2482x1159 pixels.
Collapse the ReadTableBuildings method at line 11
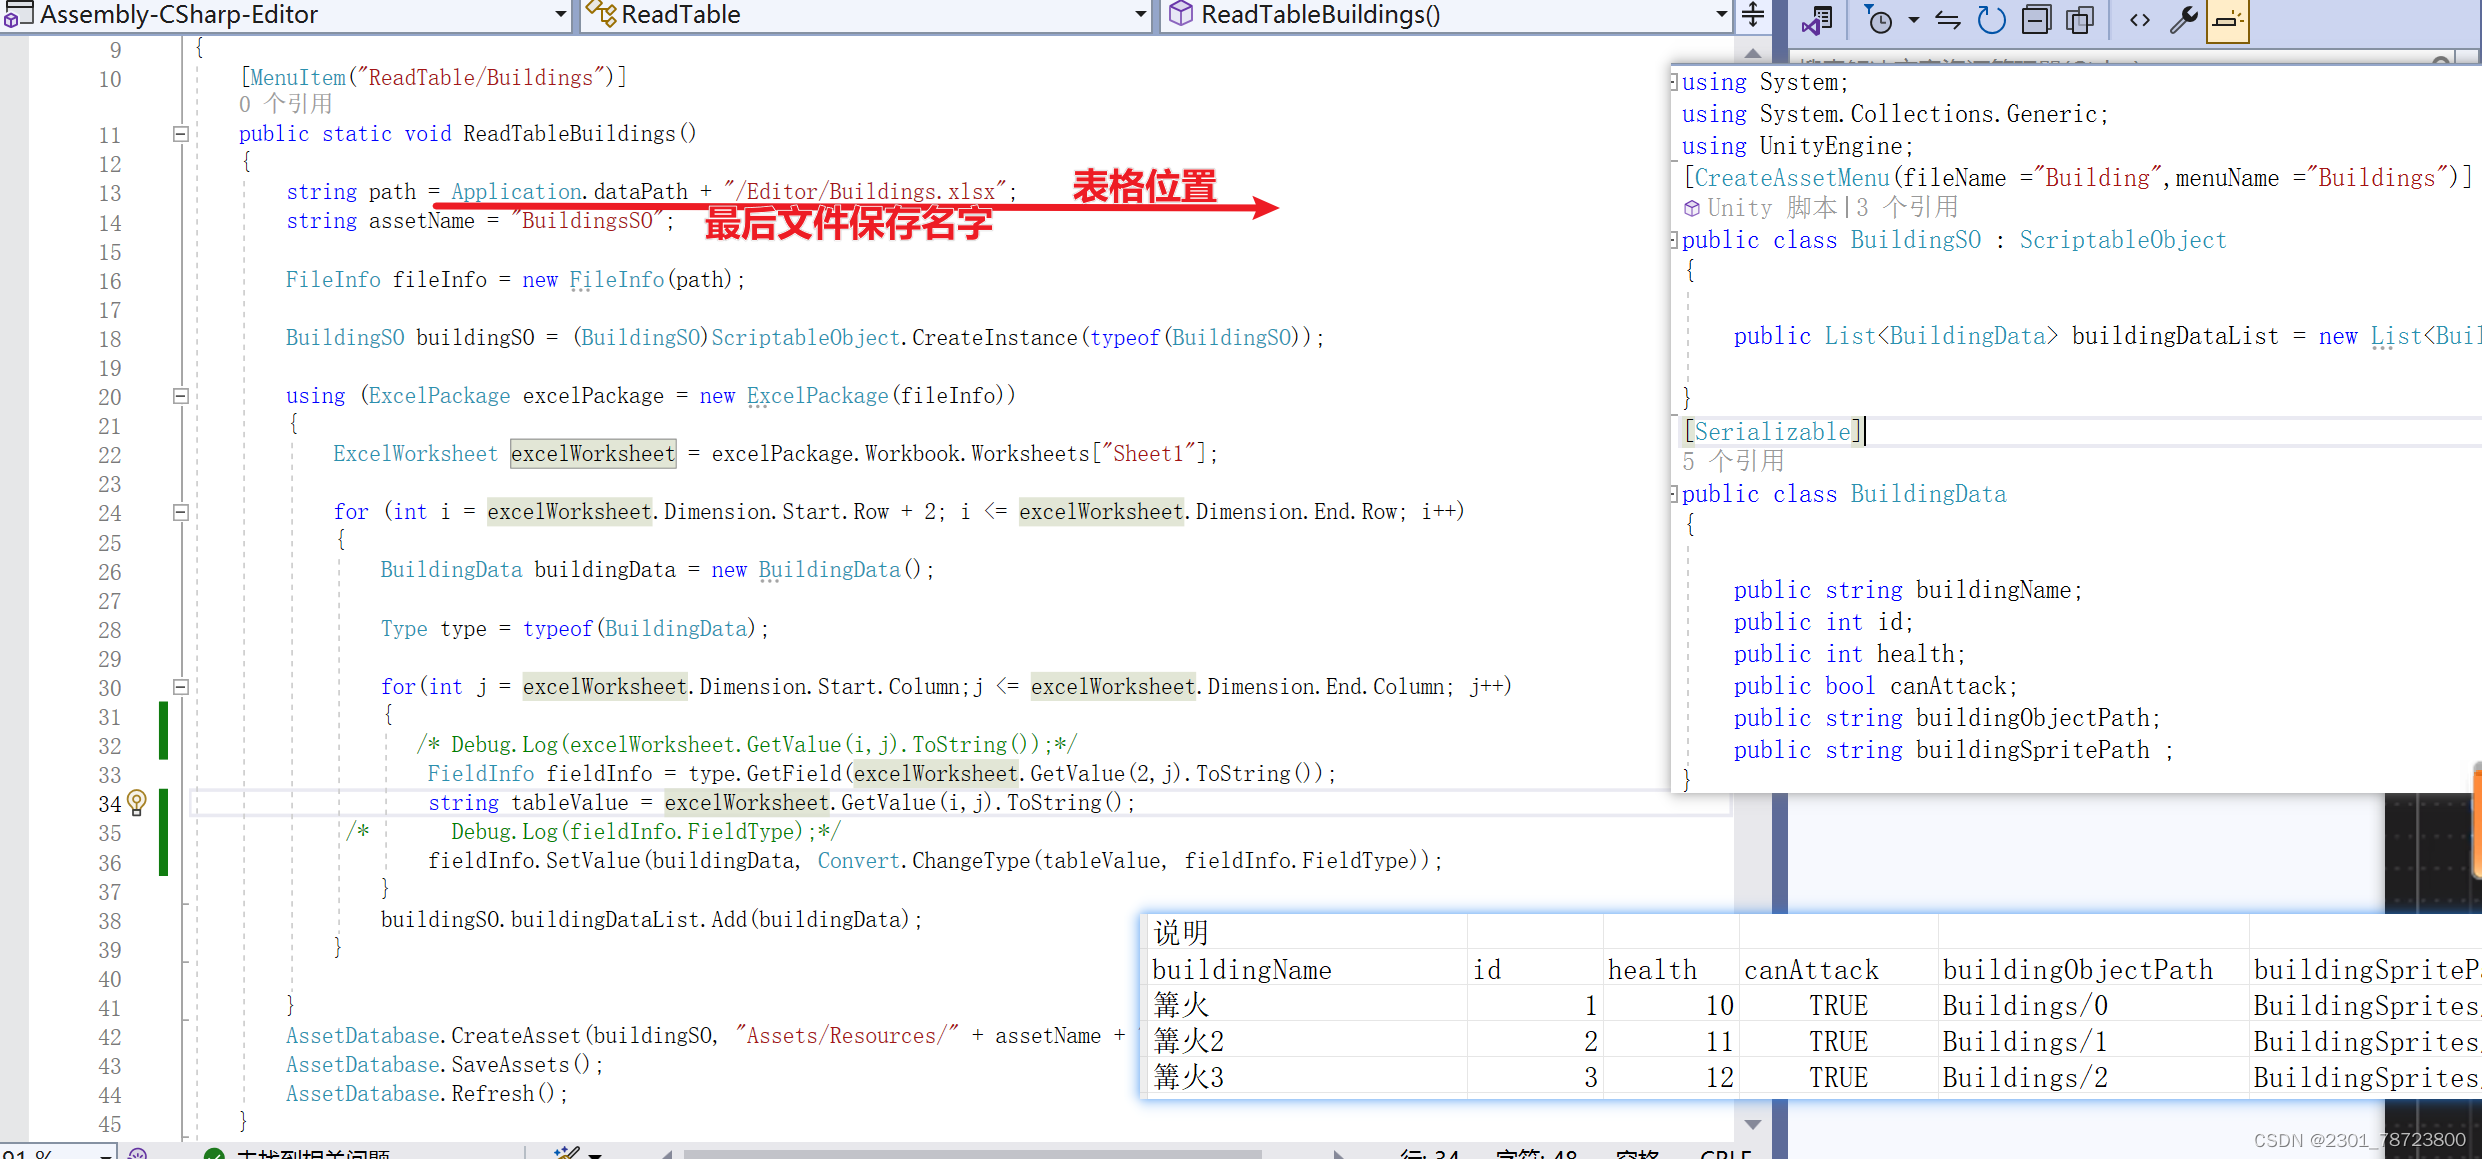pyautogui.click(x=181, y=134)
